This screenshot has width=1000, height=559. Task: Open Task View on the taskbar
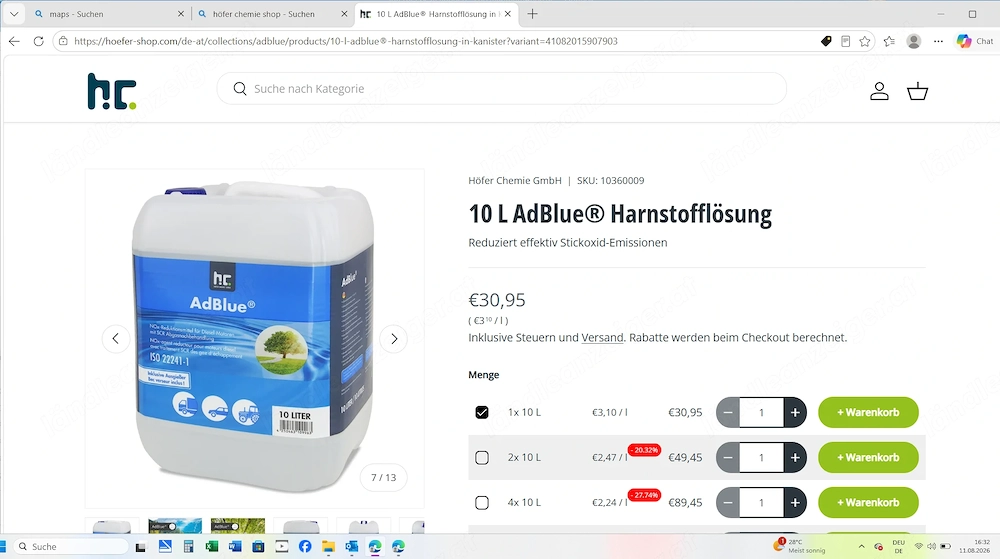[x=141, y=546]
